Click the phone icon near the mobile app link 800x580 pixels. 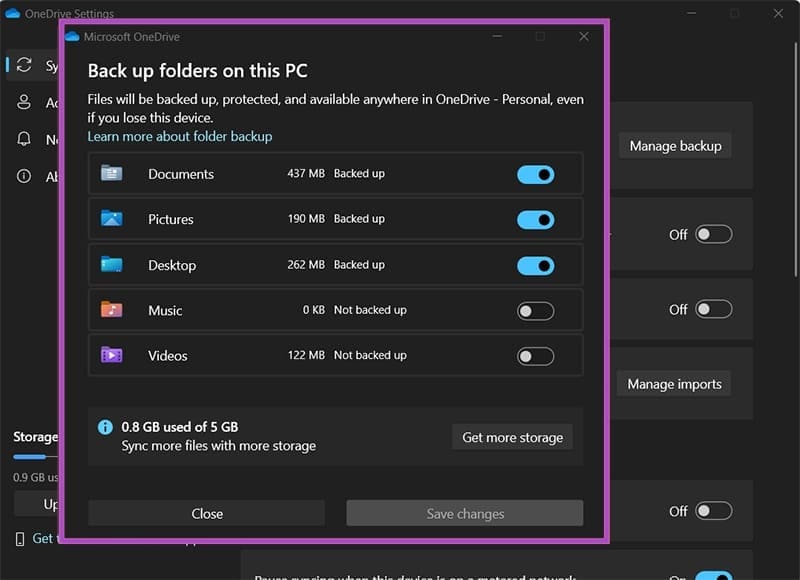point(22,538)
